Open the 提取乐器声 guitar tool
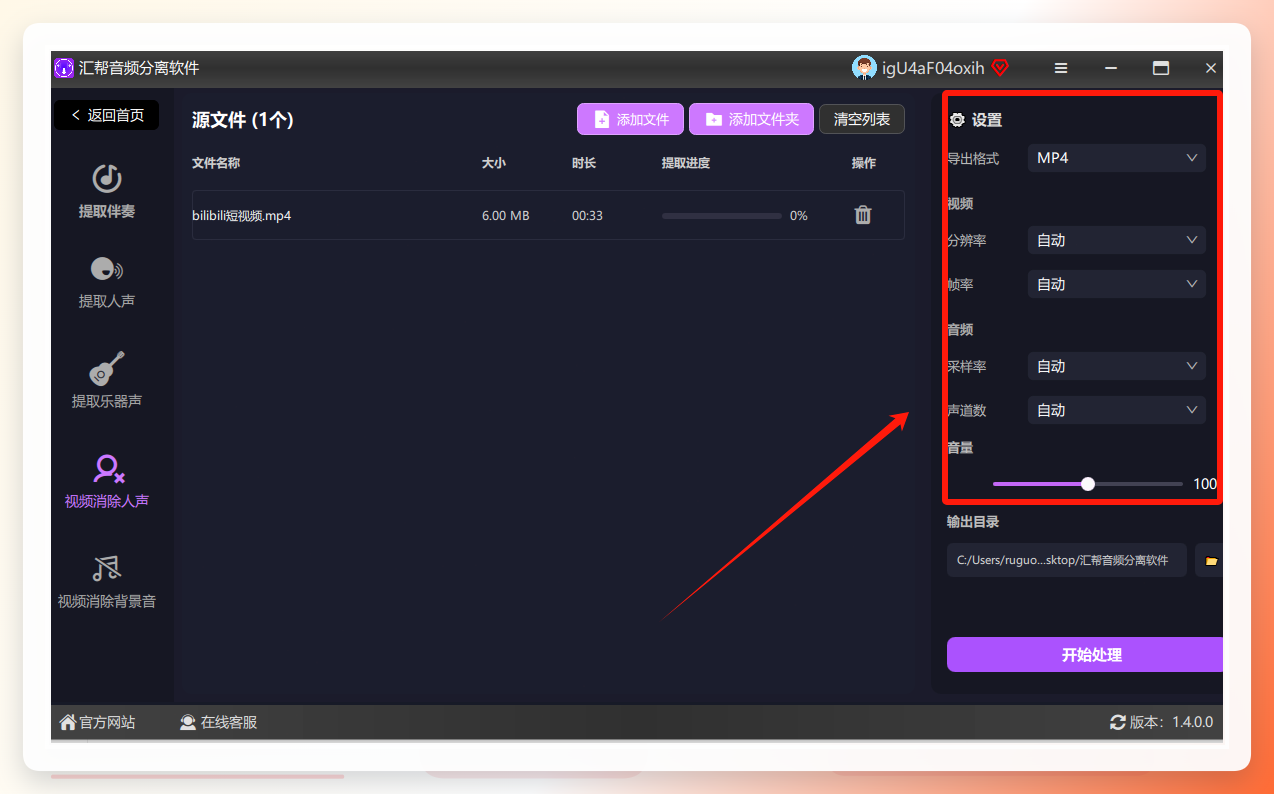This screenshot has width=1274, height=794. 107,381
